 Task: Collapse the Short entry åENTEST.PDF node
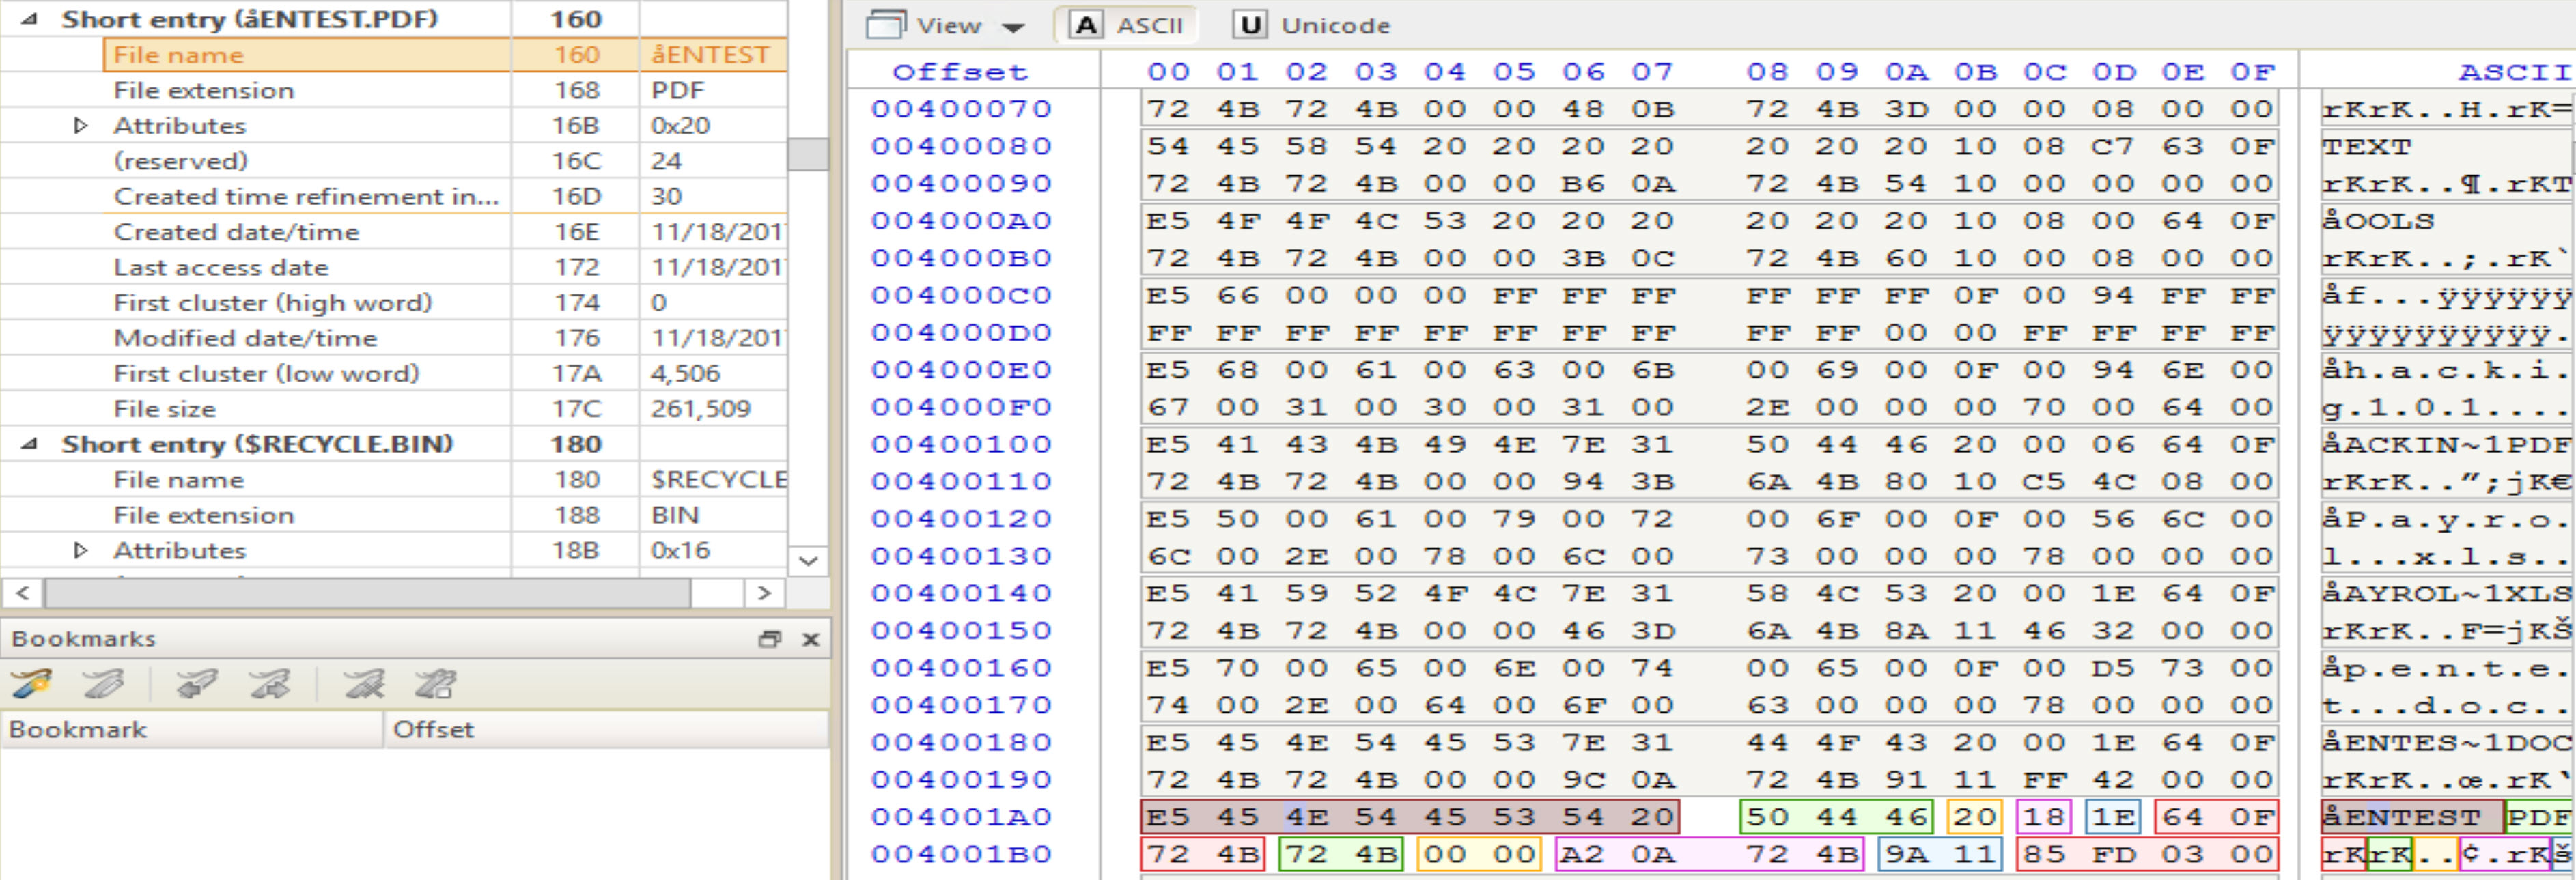coord(29,19)
